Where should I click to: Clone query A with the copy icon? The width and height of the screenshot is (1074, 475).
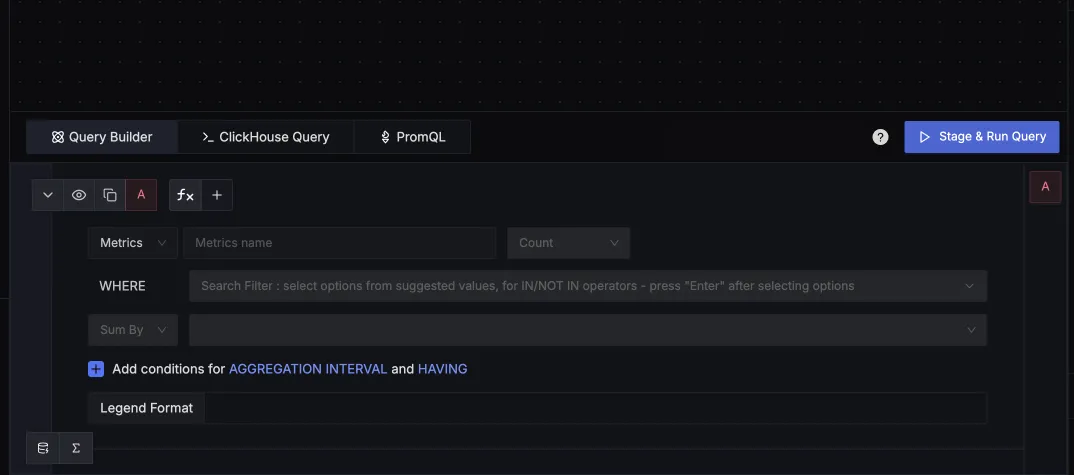tap(110, 195)
